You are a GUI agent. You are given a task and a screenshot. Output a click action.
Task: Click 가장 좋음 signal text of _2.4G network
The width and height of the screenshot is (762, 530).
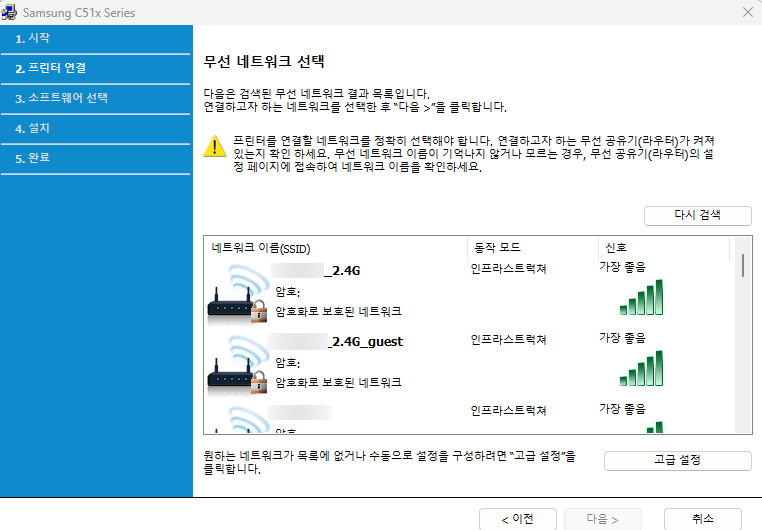(x=623, y=267)
